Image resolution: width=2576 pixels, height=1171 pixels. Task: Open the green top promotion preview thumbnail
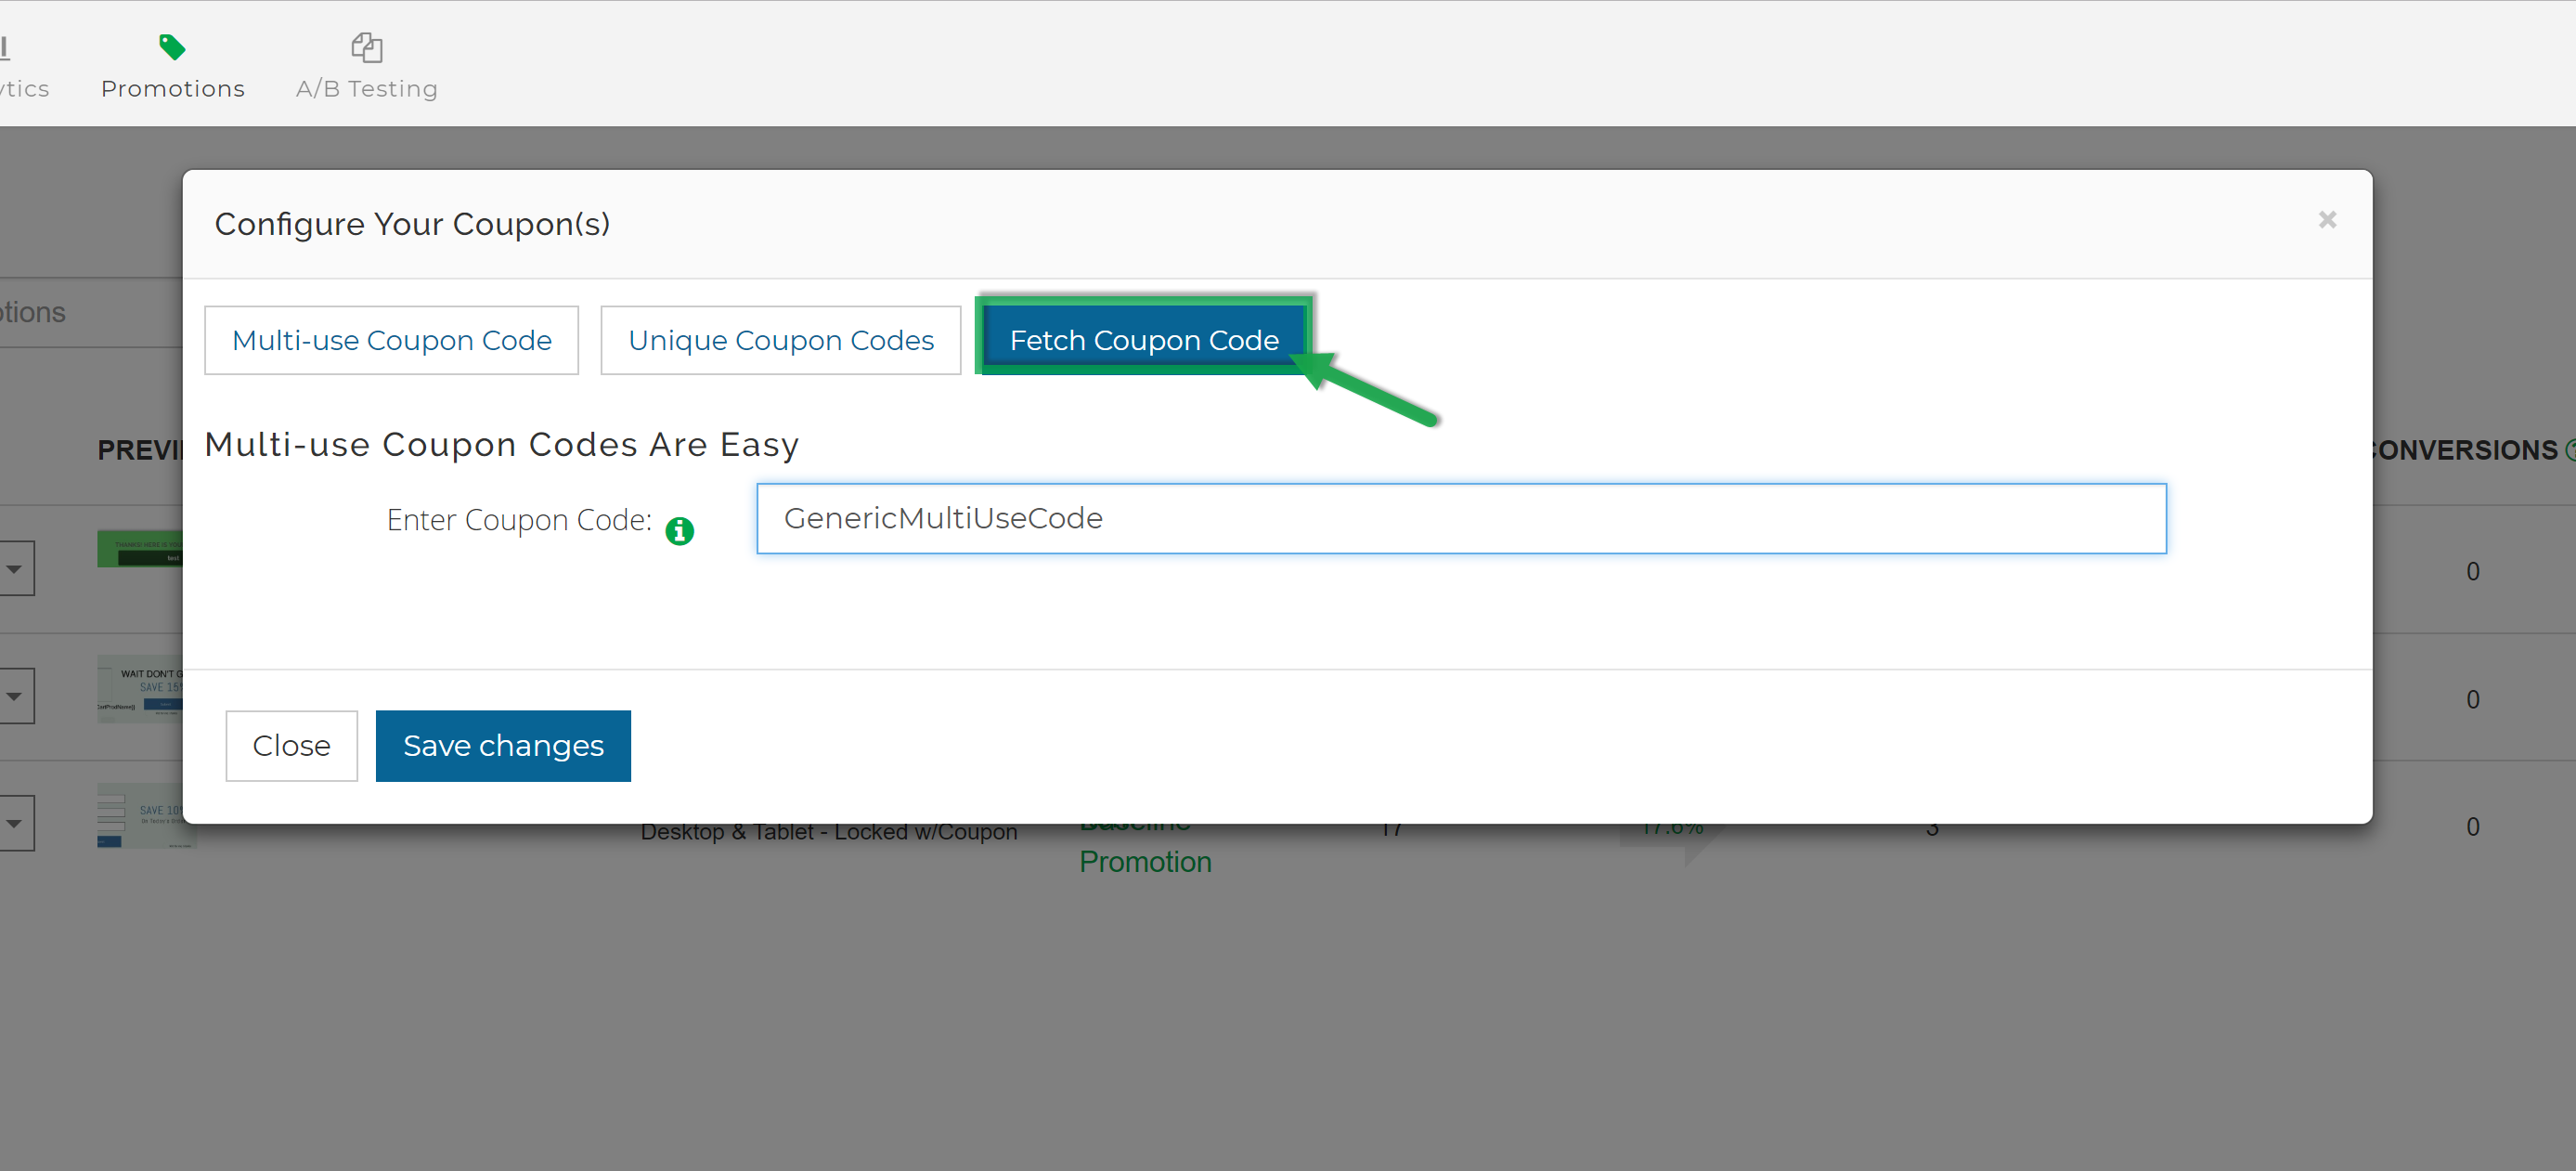point(140,549)
